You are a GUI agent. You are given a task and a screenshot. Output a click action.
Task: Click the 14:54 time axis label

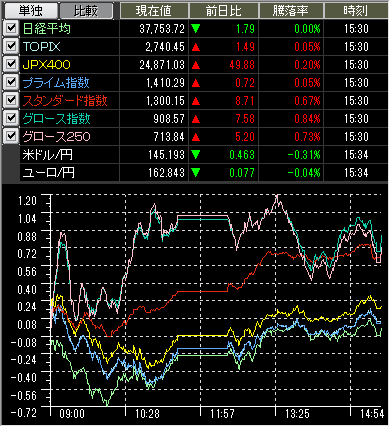click(x=372, y=414)
